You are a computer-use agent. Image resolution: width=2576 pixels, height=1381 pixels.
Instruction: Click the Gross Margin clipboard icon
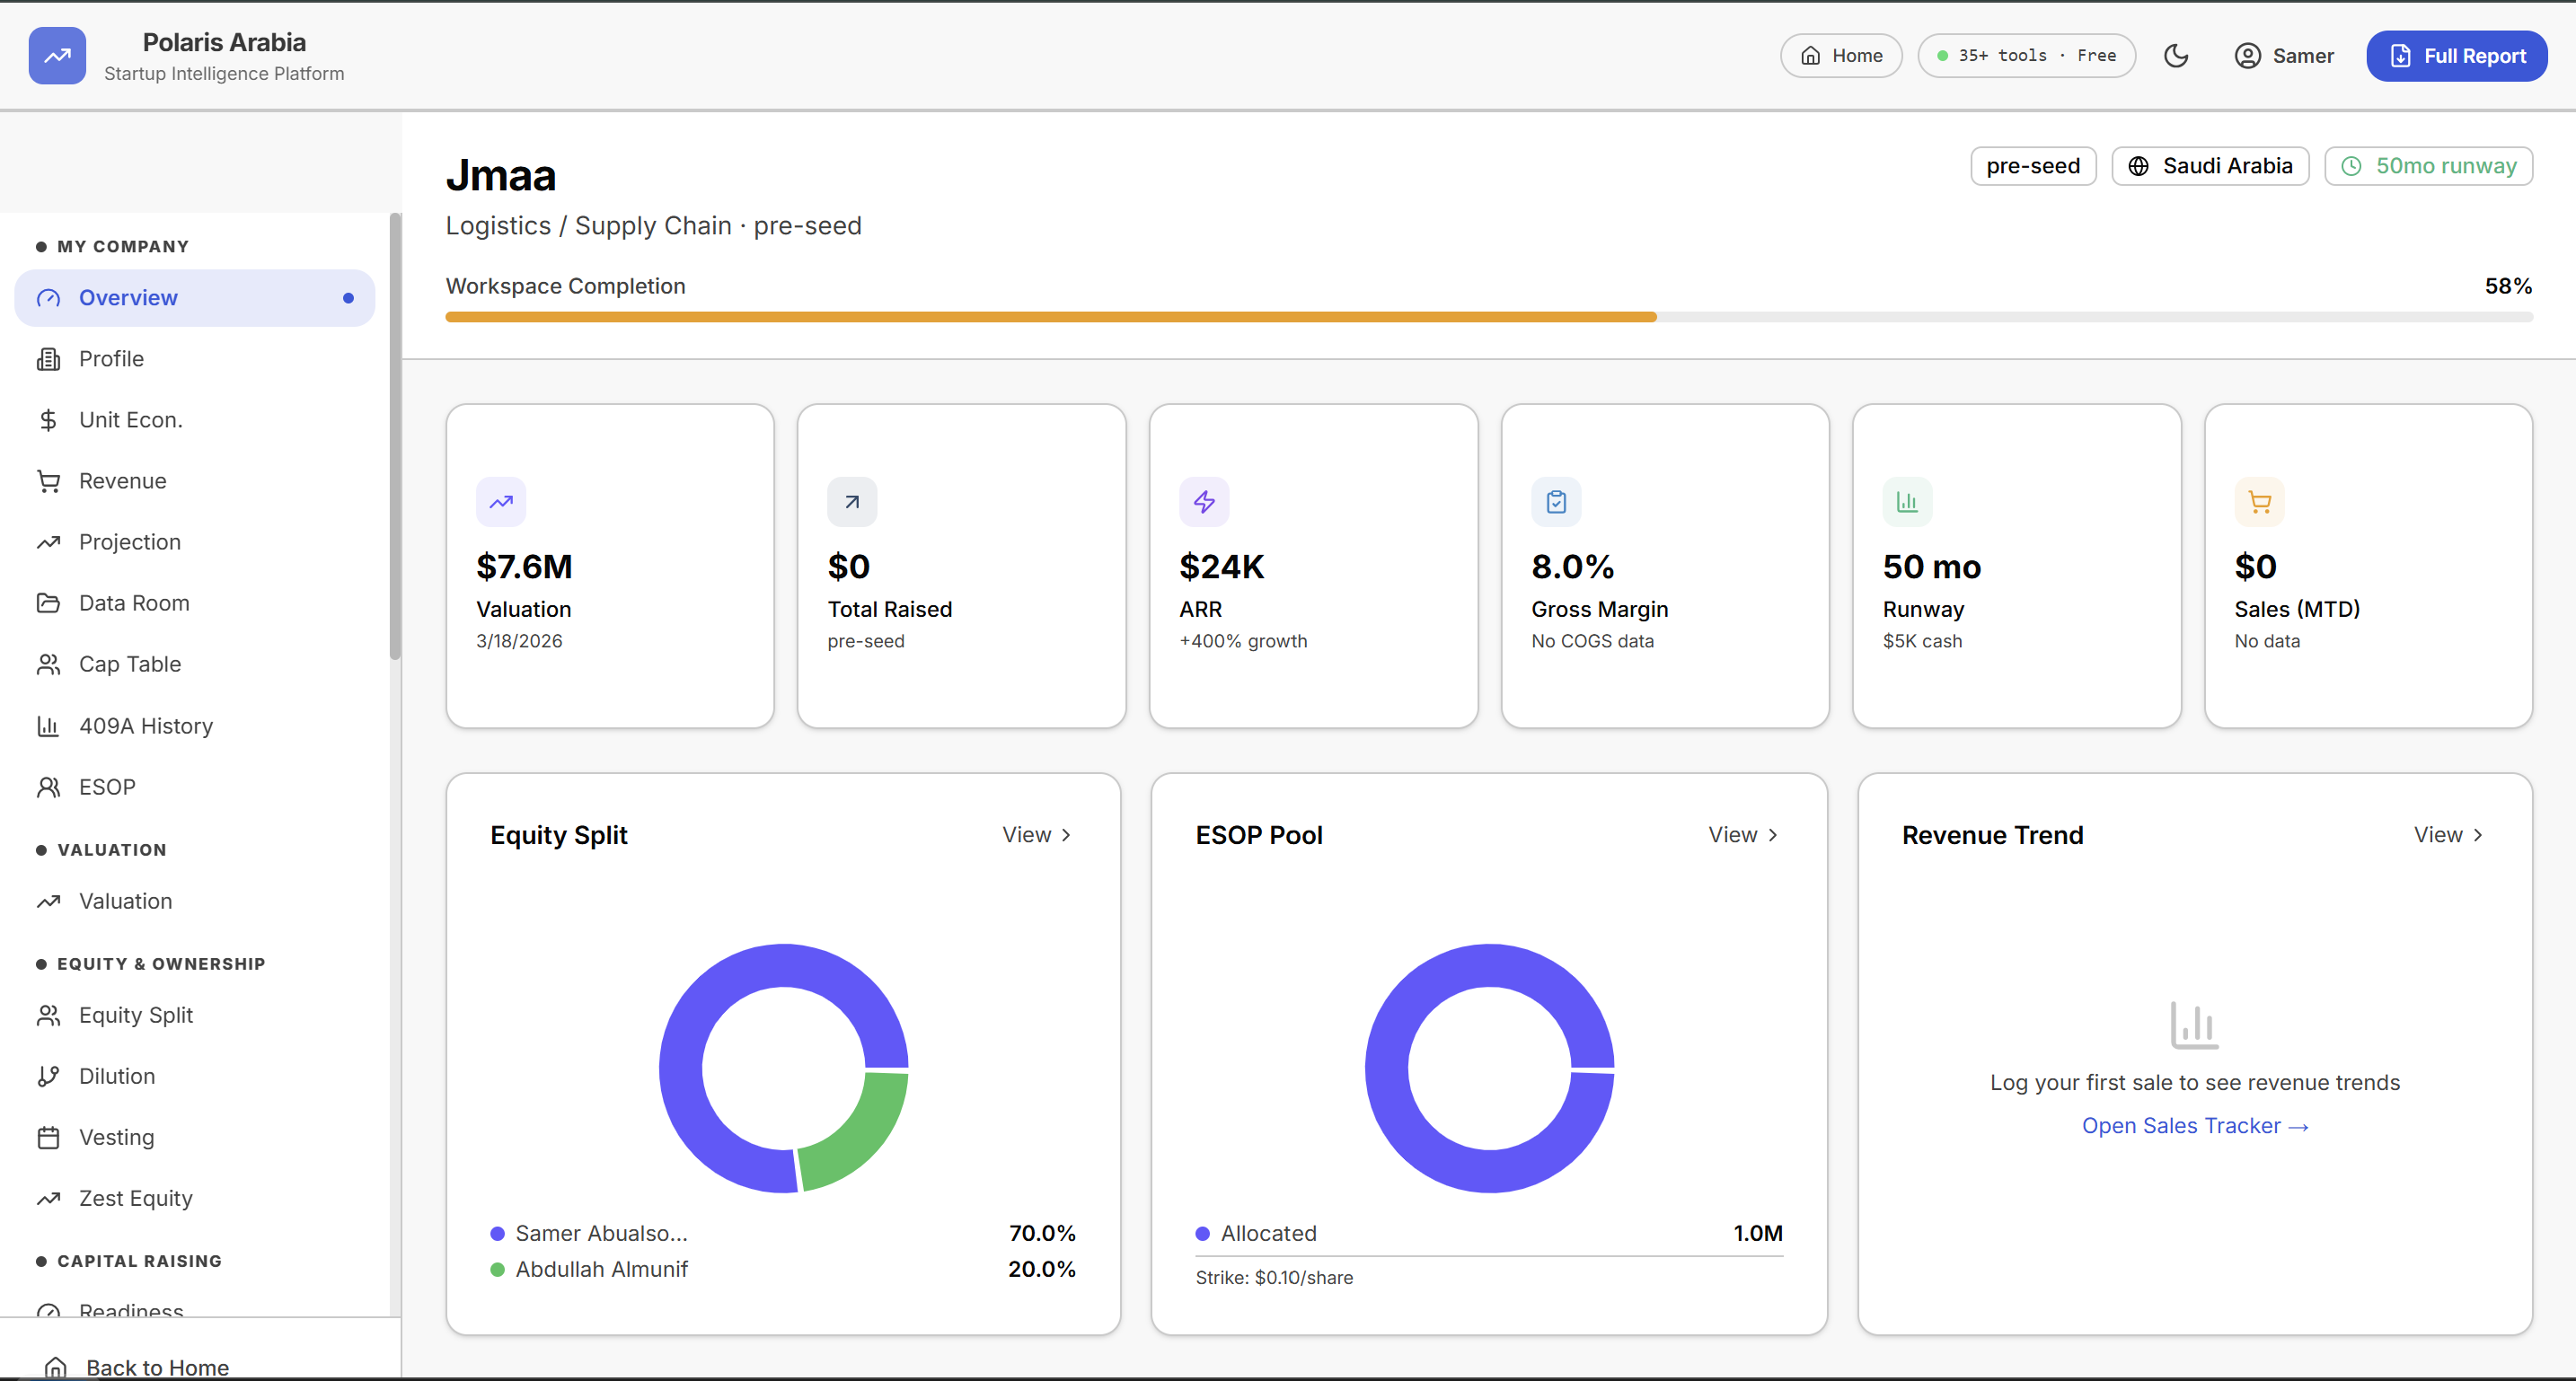(x=1556, y=502)
